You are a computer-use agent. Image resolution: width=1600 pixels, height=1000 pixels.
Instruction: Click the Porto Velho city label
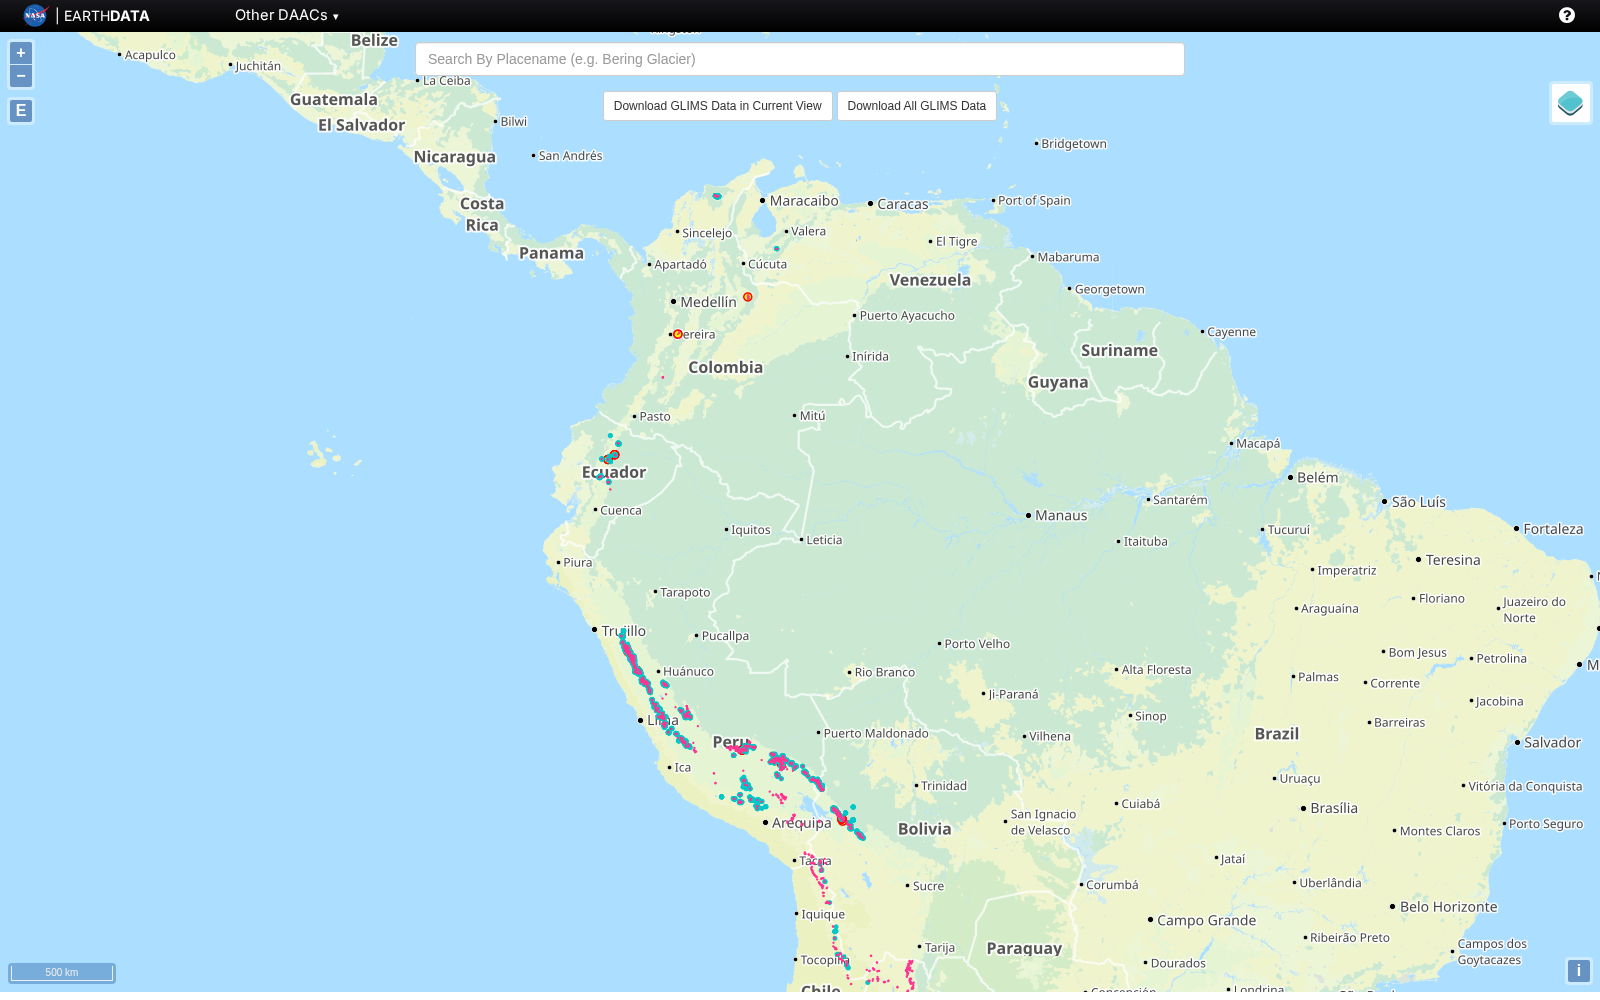click(977, 644)
